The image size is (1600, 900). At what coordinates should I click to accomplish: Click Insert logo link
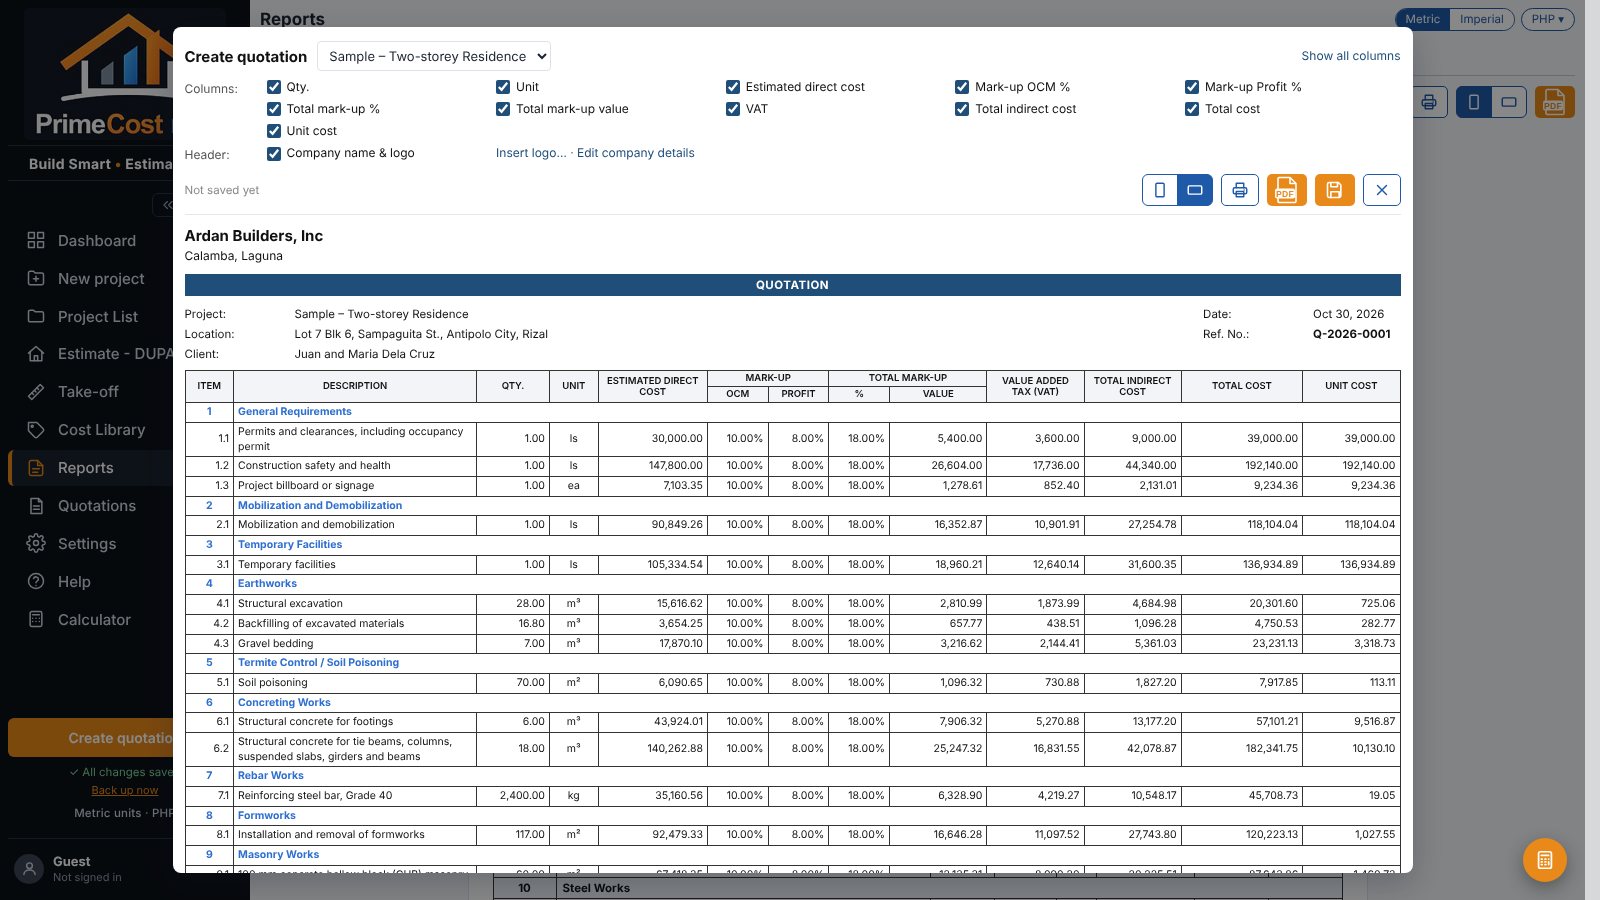pos(531,153)
